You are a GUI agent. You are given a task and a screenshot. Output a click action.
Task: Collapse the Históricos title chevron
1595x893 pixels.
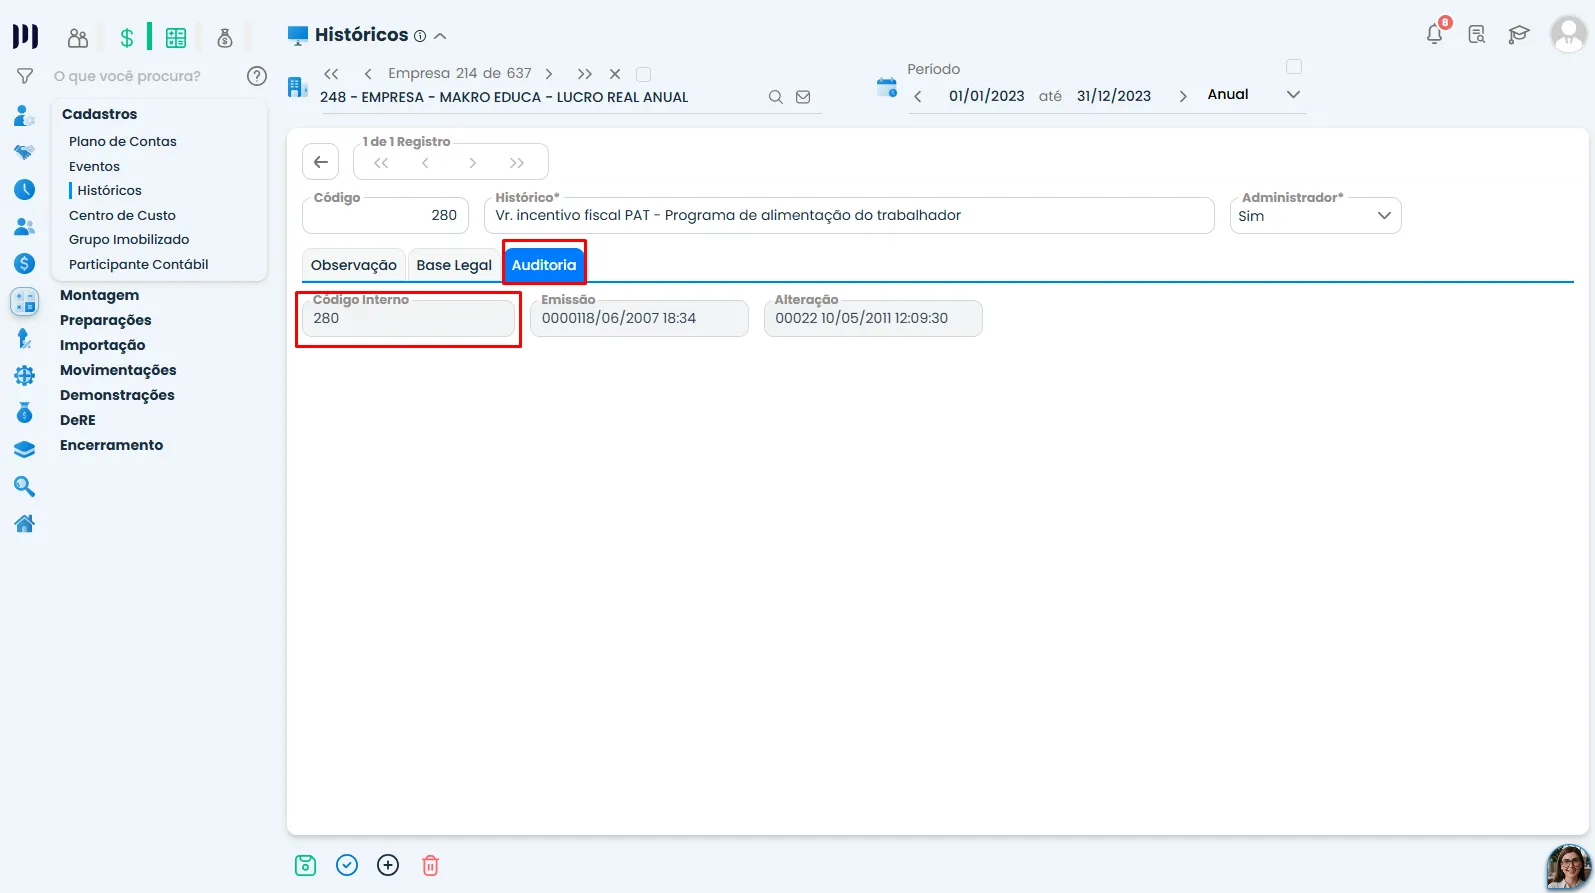click(x=440, y=36)
